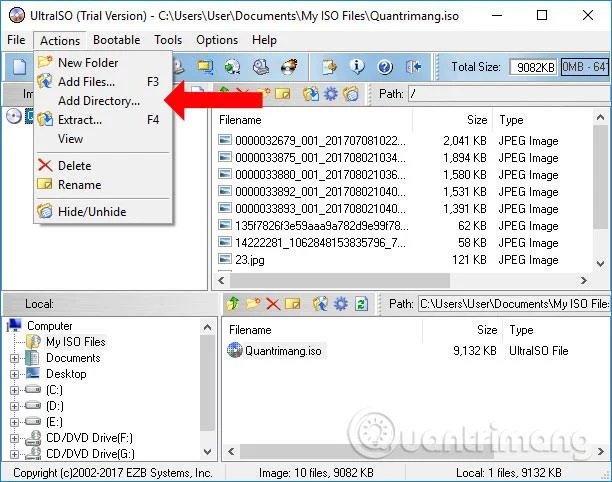Expand the (D:) drive node
Screen dimensions: 612x482
point(14,406)
